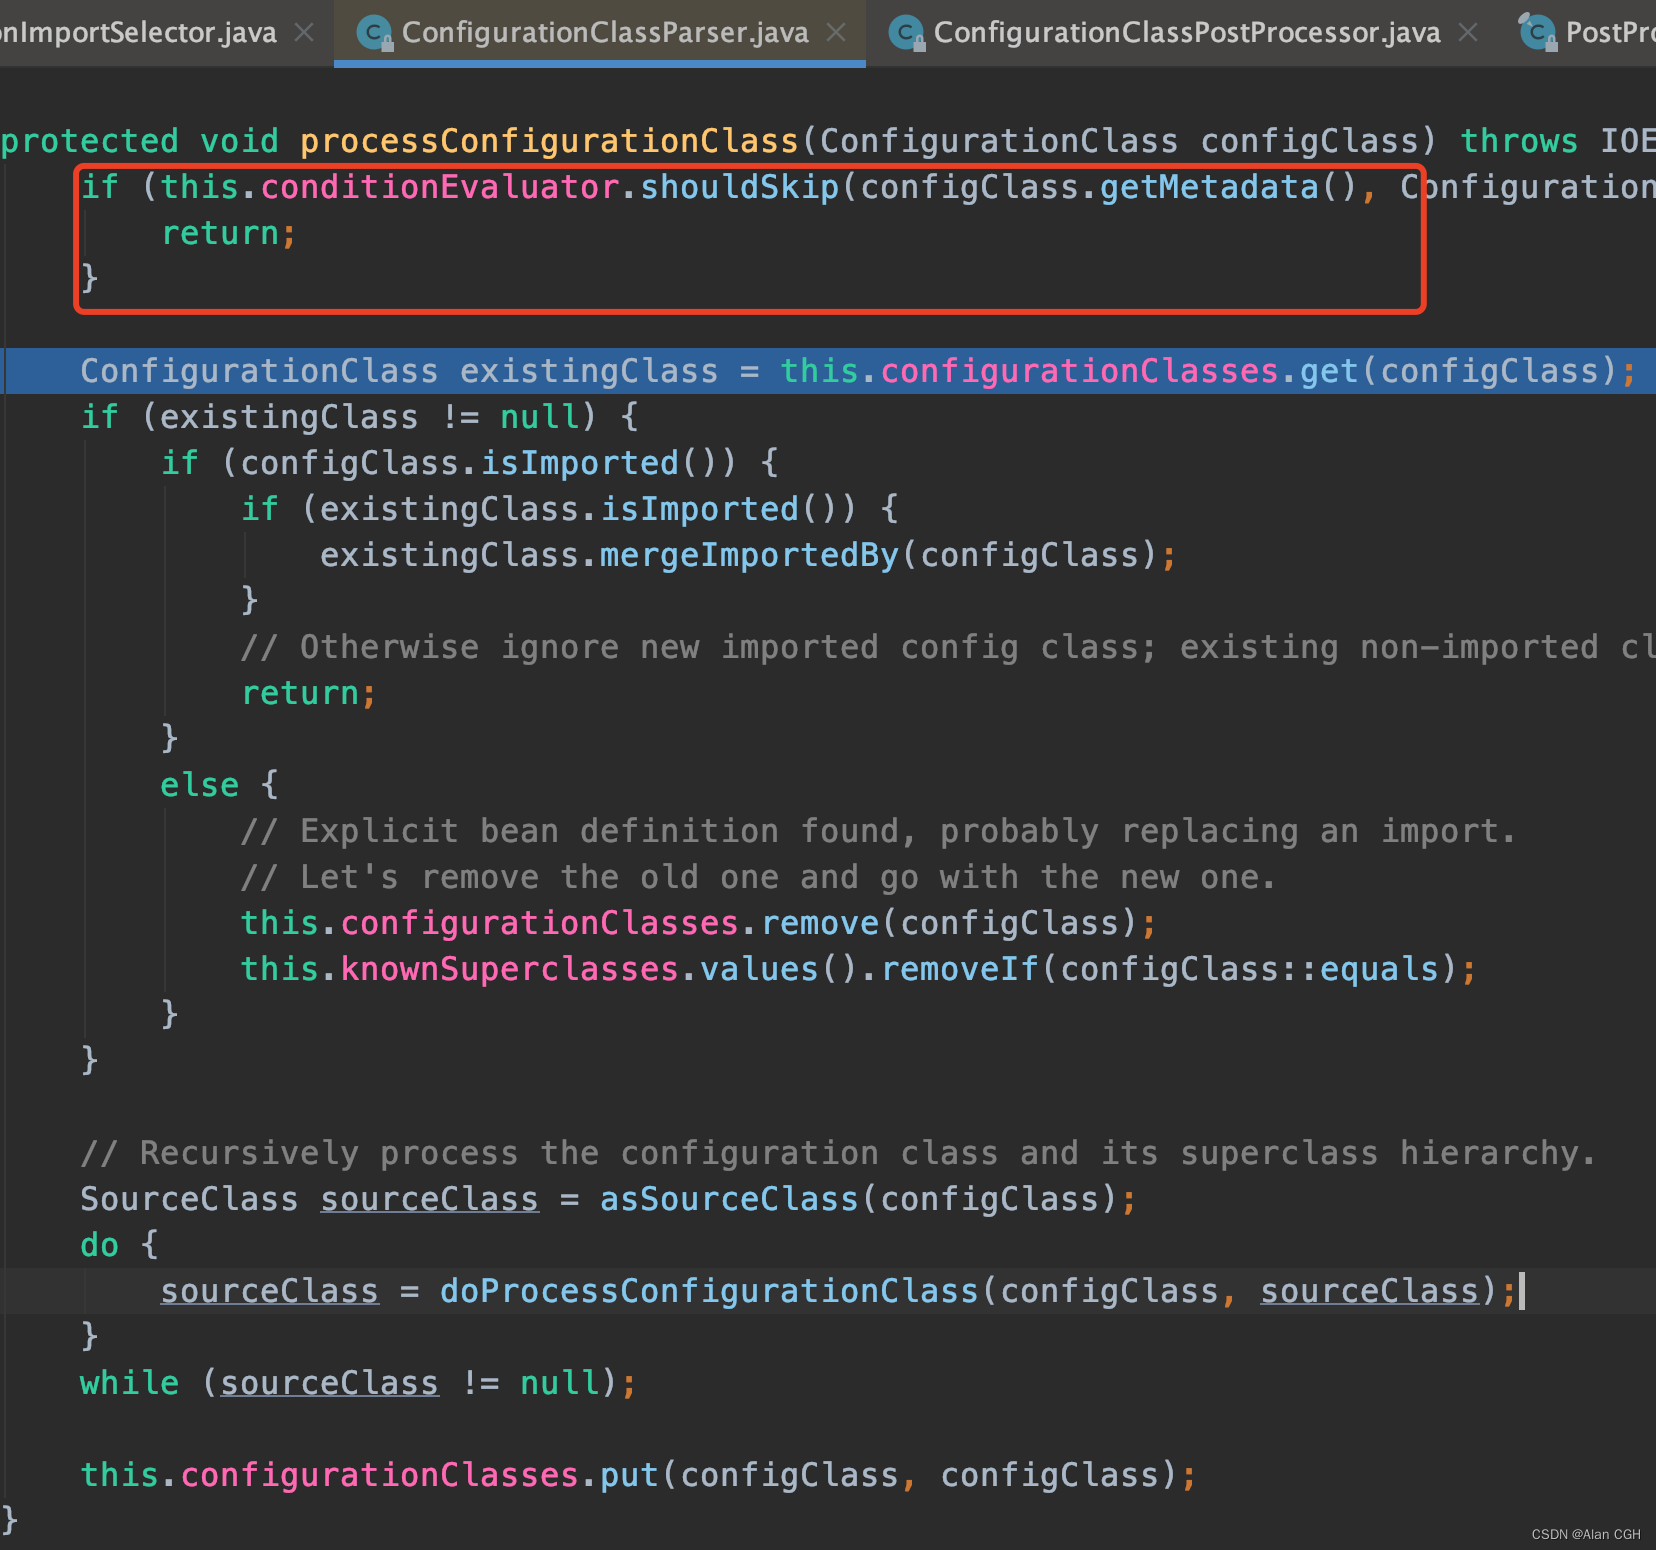The height and width of the screenshot is (1550, 1656).
Task: Click 'Otherwise ignore new imported' comment
Action: pyautogui.click(x=948, y=647)
